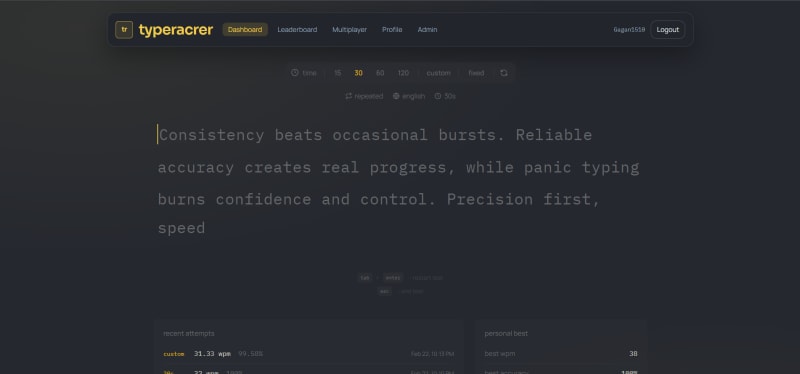This screenshot has height=374, width=800.
Task: Click the Gagan1510 username
Action: pyautogui.click(x=629, y=30)
